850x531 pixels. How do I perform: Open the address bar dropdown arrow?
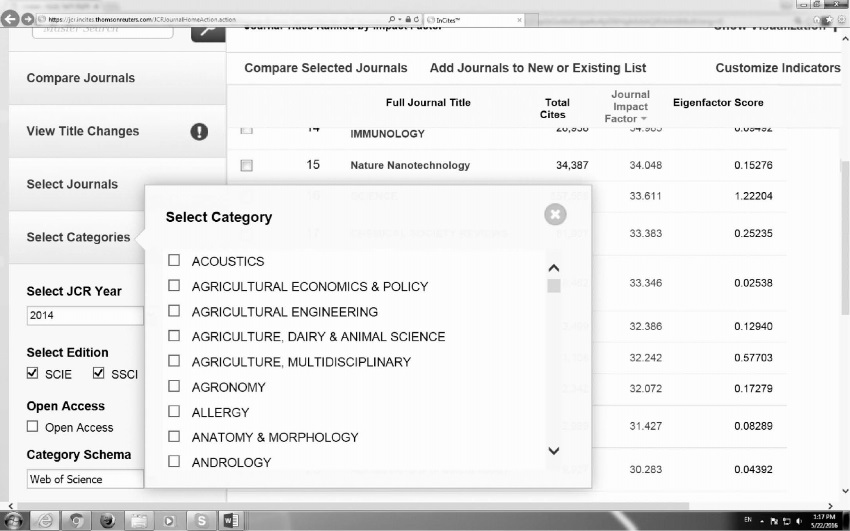(400, 20)
